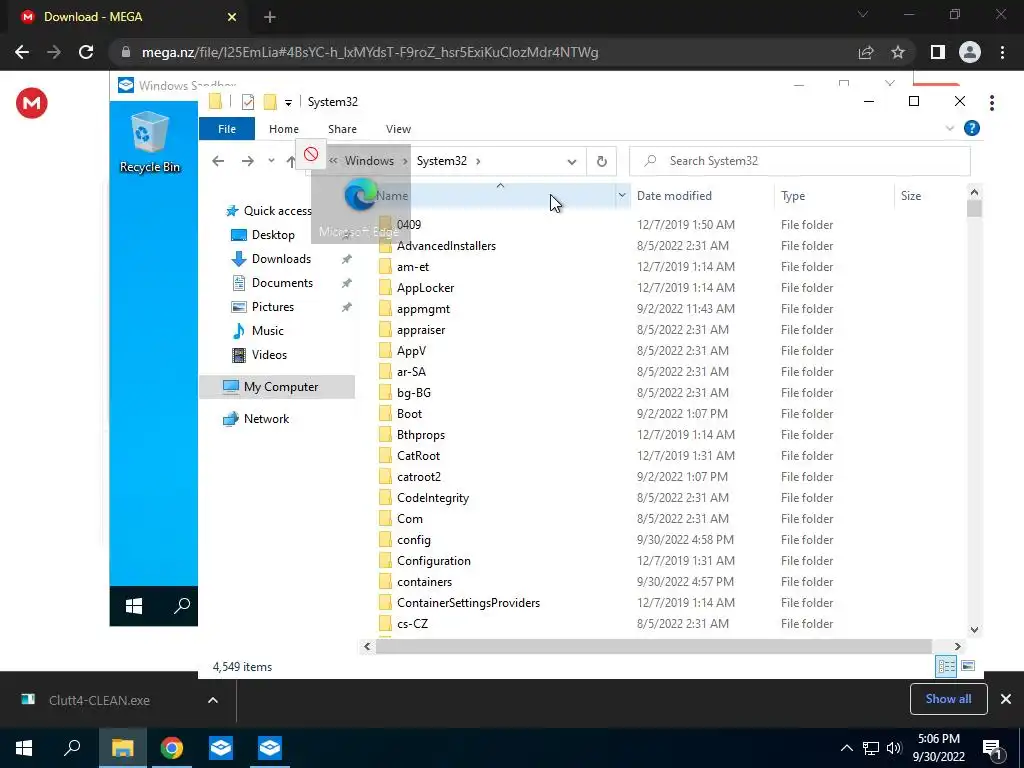Bookmark this page with star icon
This screenshot has width=1024, height=768.
point(898,52)
